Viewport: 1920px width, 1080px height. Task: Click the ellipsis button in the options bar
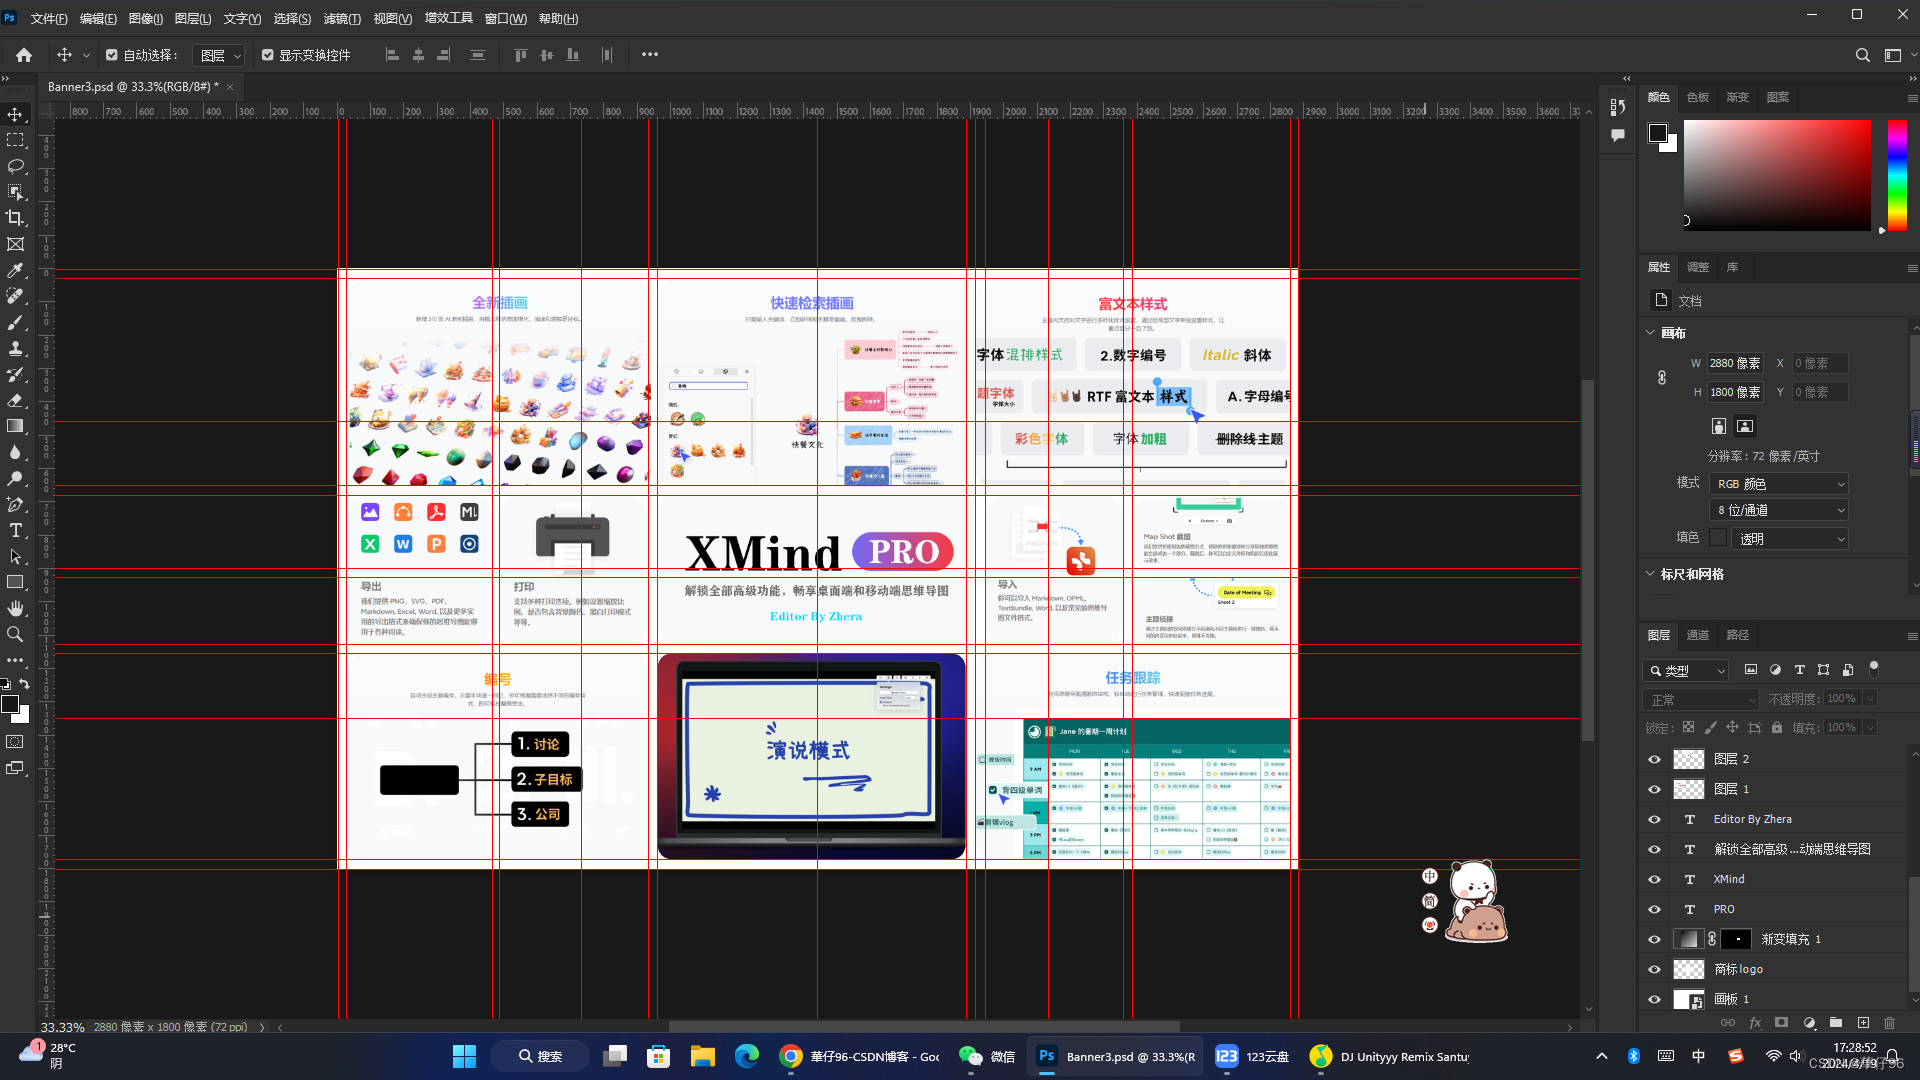pos(650,54)
